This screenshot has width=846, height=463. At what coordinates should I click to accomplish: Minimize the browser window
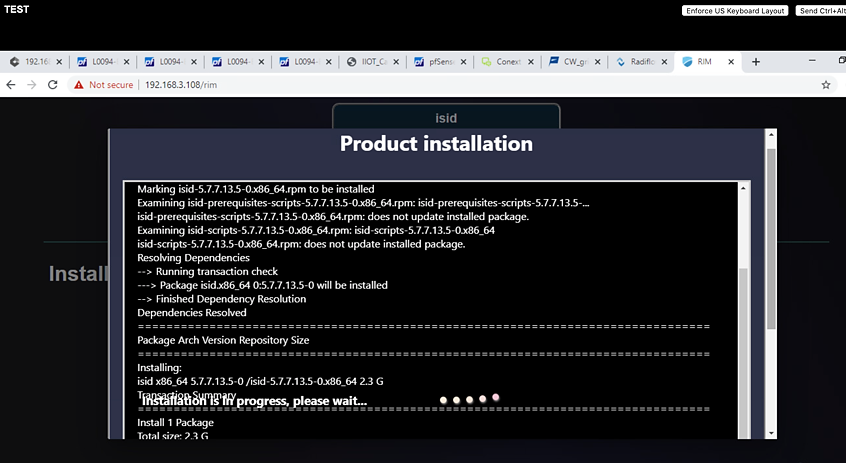(811, 61)
